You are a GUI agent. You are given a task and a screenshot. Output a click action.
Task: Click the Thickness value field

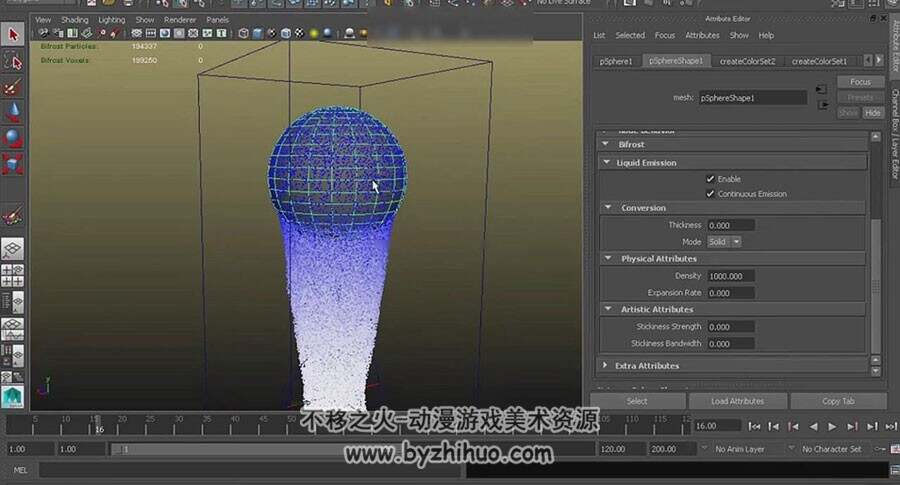point(731,225)
